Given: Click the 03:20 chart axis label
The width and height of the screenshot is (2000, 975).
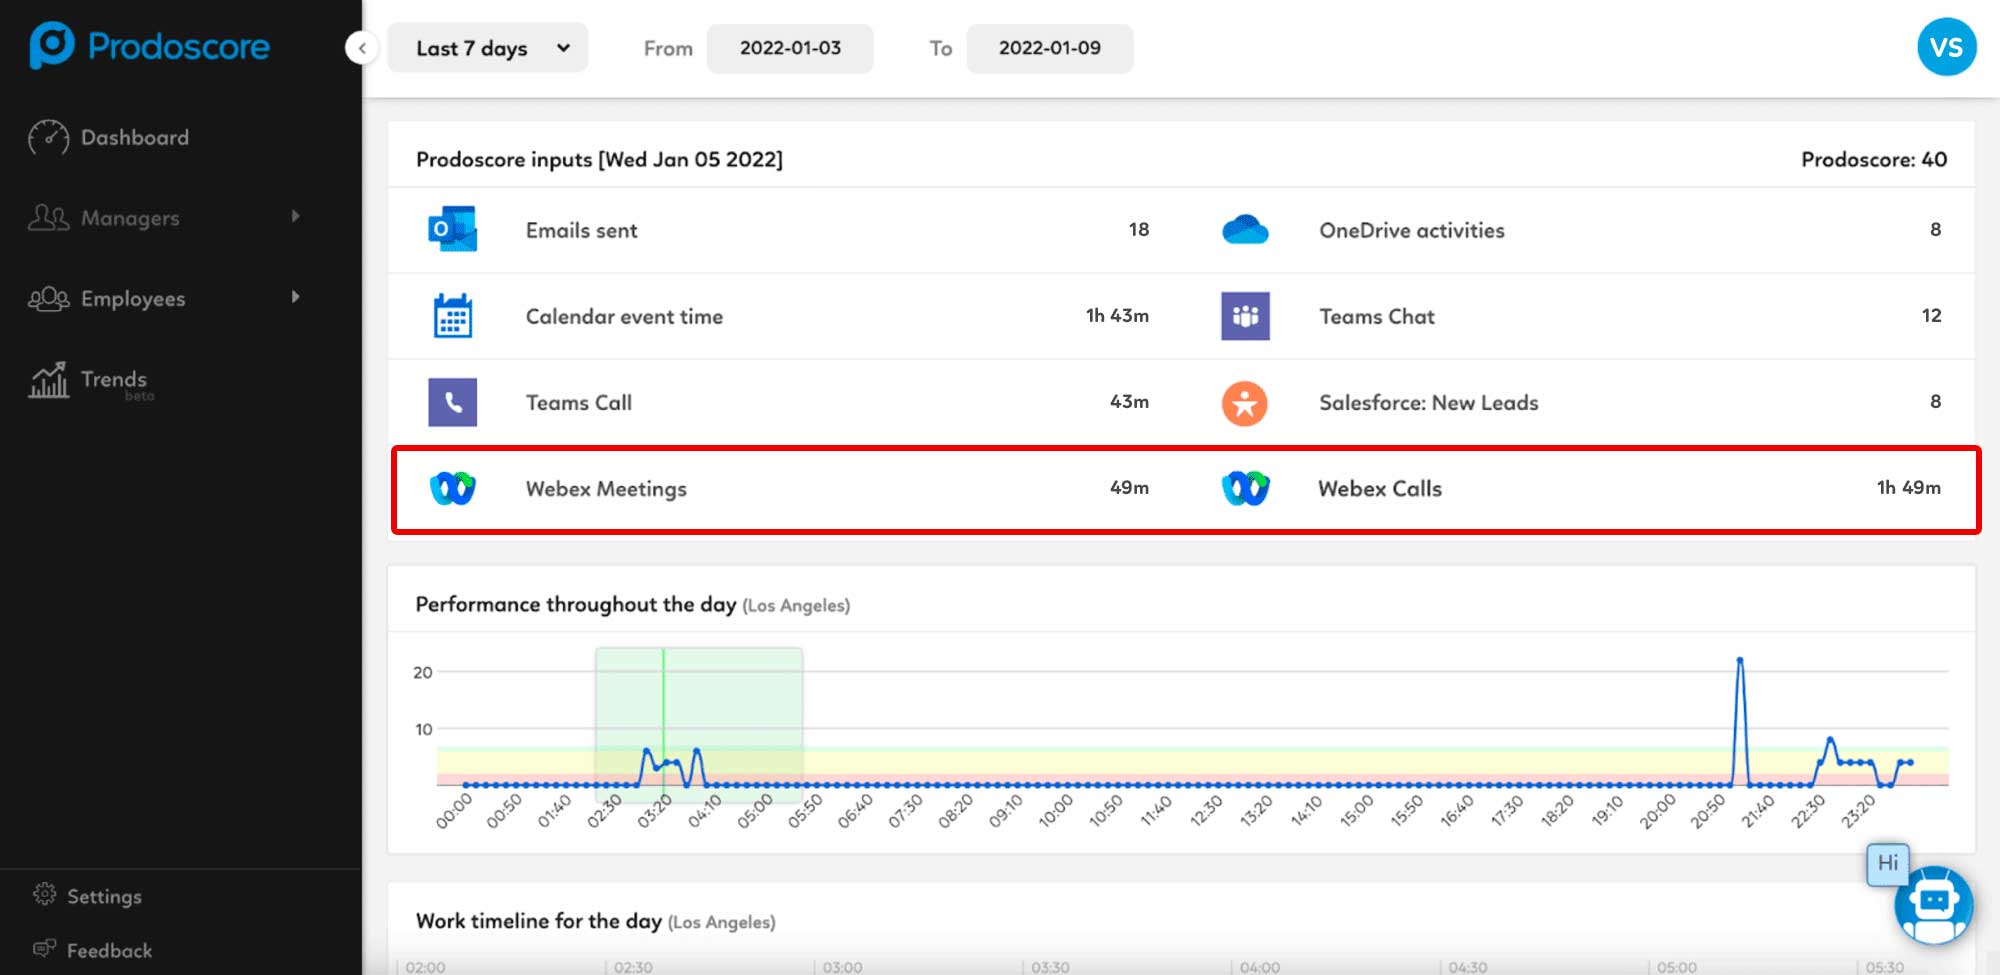Looking at the screenshot, I should (x=656, y=810).
